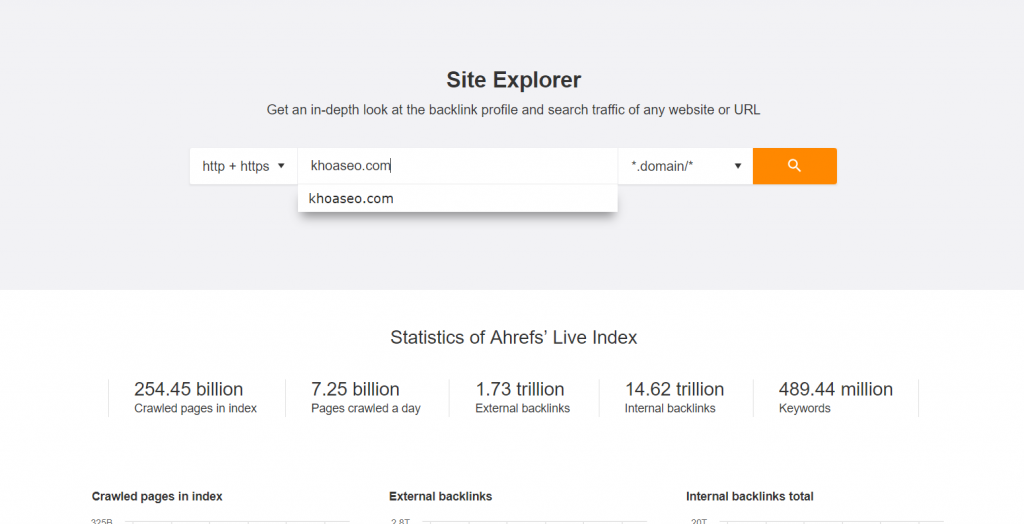This screenshot has height=524, width=1024.
Task: Click Statistics of Ahrefs' Live Index heading
Action: point(513,337)
